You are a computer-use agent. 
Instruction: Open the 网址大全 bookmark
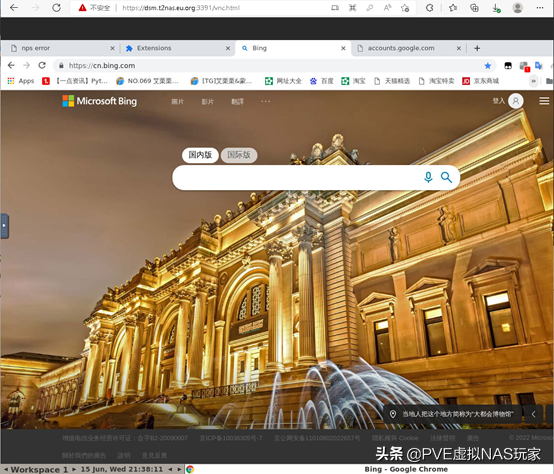tap(283, 81)
